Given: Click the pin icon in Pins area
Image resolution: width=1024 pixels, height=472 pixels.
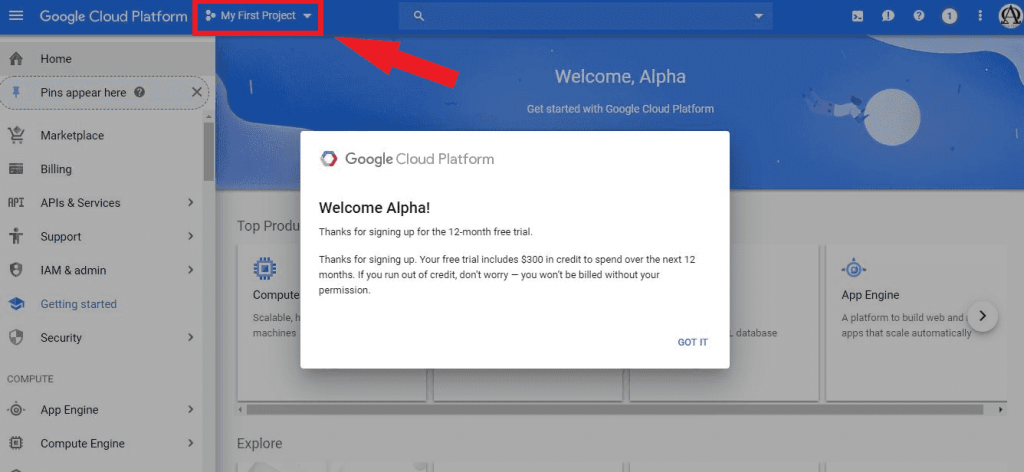Looking at the screenshot, I should tap(16, 93).
